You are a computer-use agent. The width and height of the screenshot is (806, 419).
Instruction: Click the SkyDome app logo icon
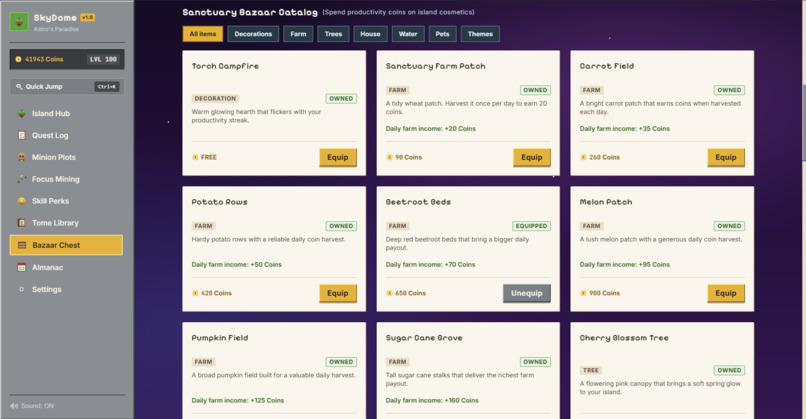coord(20,22)
